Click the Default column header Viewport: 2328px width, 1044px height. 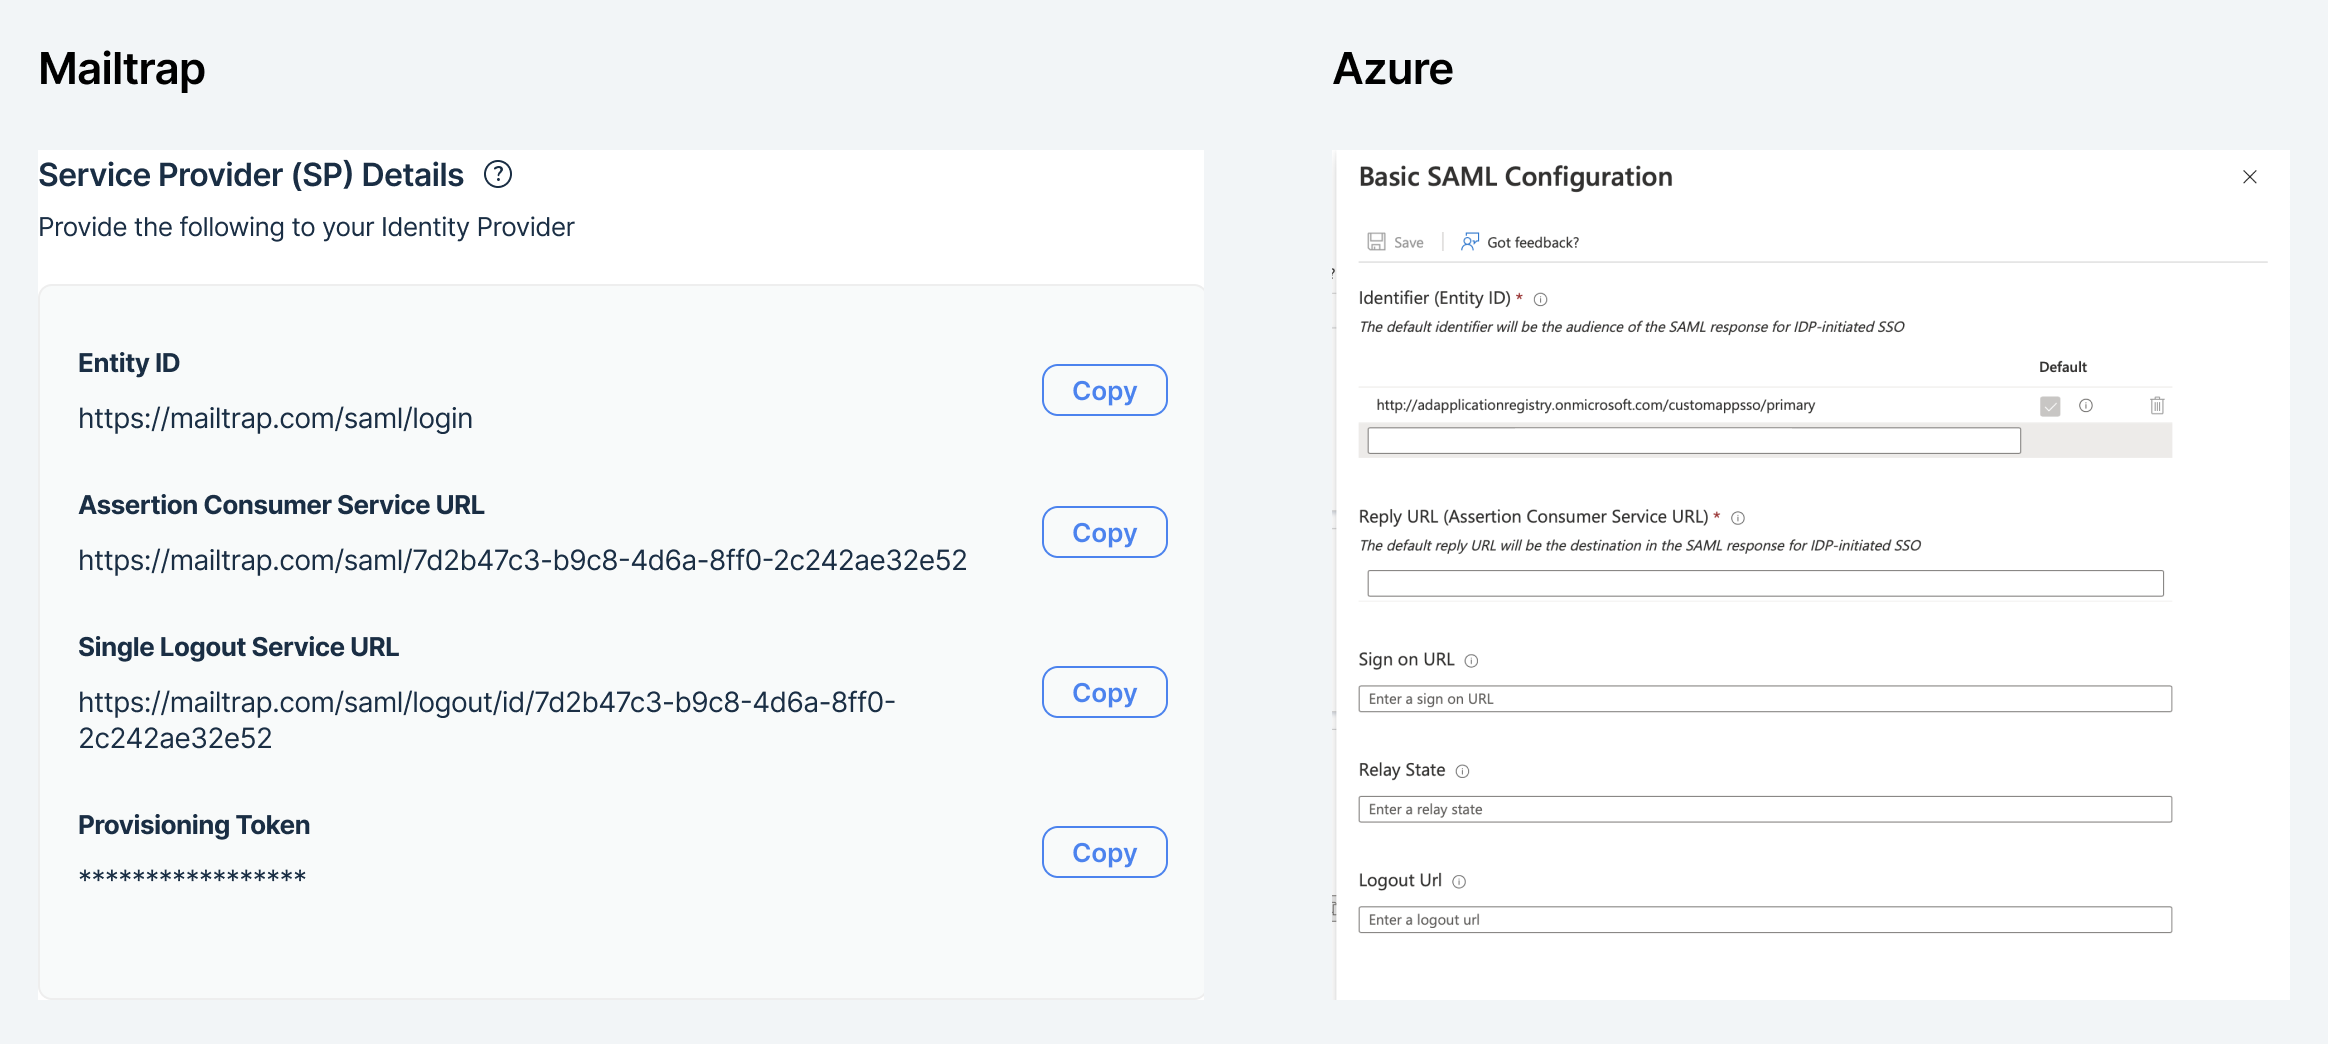(2062, 367)
